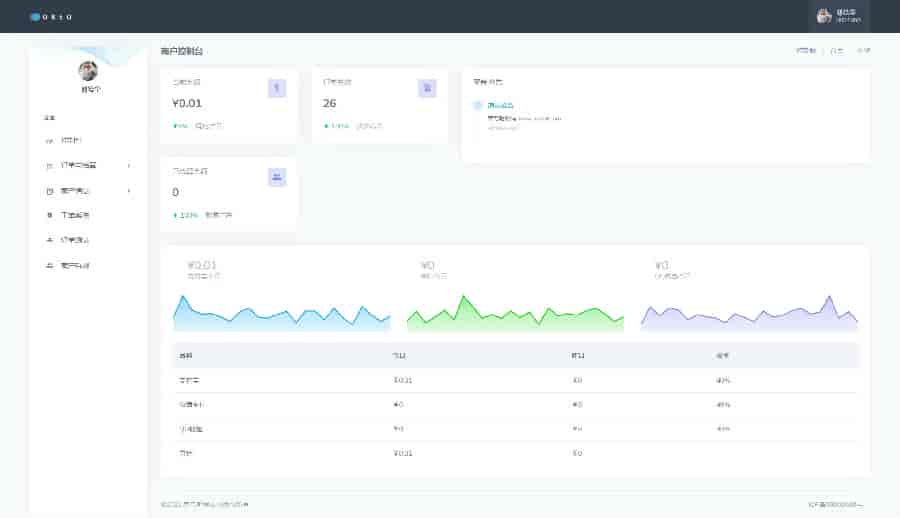Screen dimensions: 900x518
Task: Click the fifth sidebar menu item icon
Action: tap(50, 240)
